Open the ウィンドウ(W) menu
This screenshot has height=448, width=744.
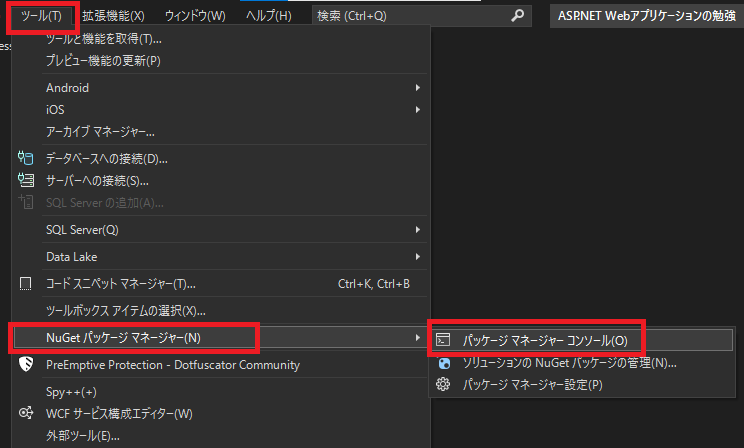coord(195,16)
